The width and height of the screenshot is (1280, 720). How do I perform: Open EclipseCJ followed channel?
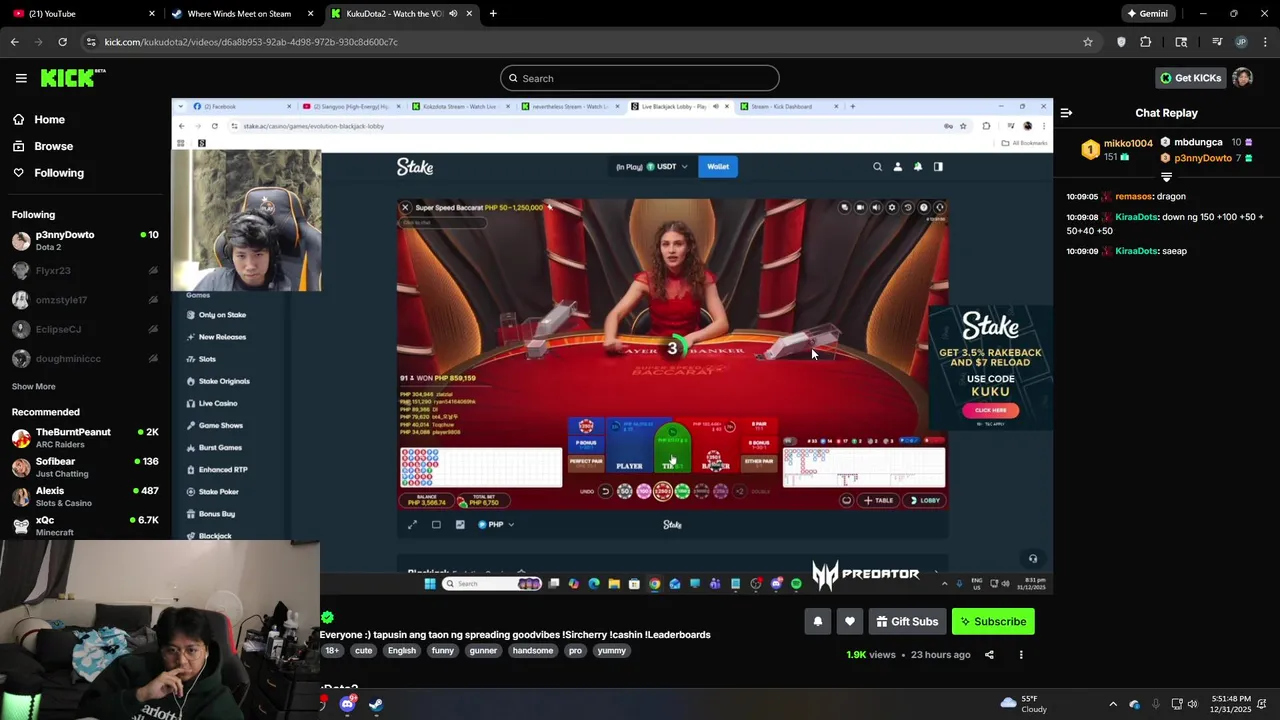(x=85, y=329)
